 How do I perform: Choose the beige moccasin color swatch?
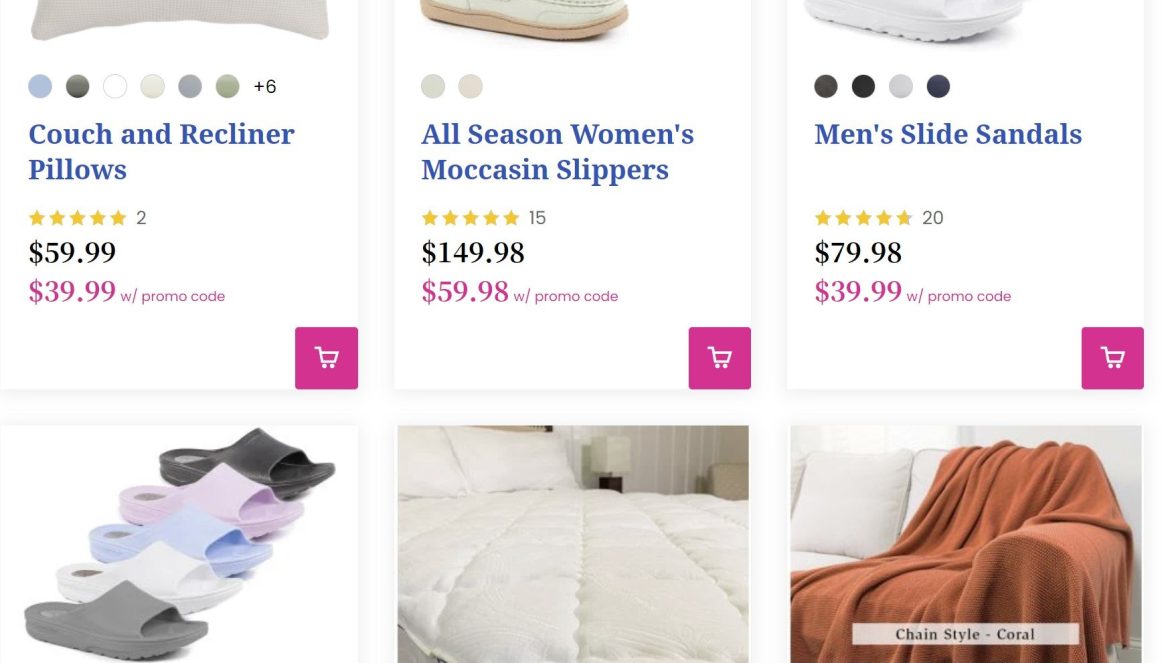pos(470,87)
